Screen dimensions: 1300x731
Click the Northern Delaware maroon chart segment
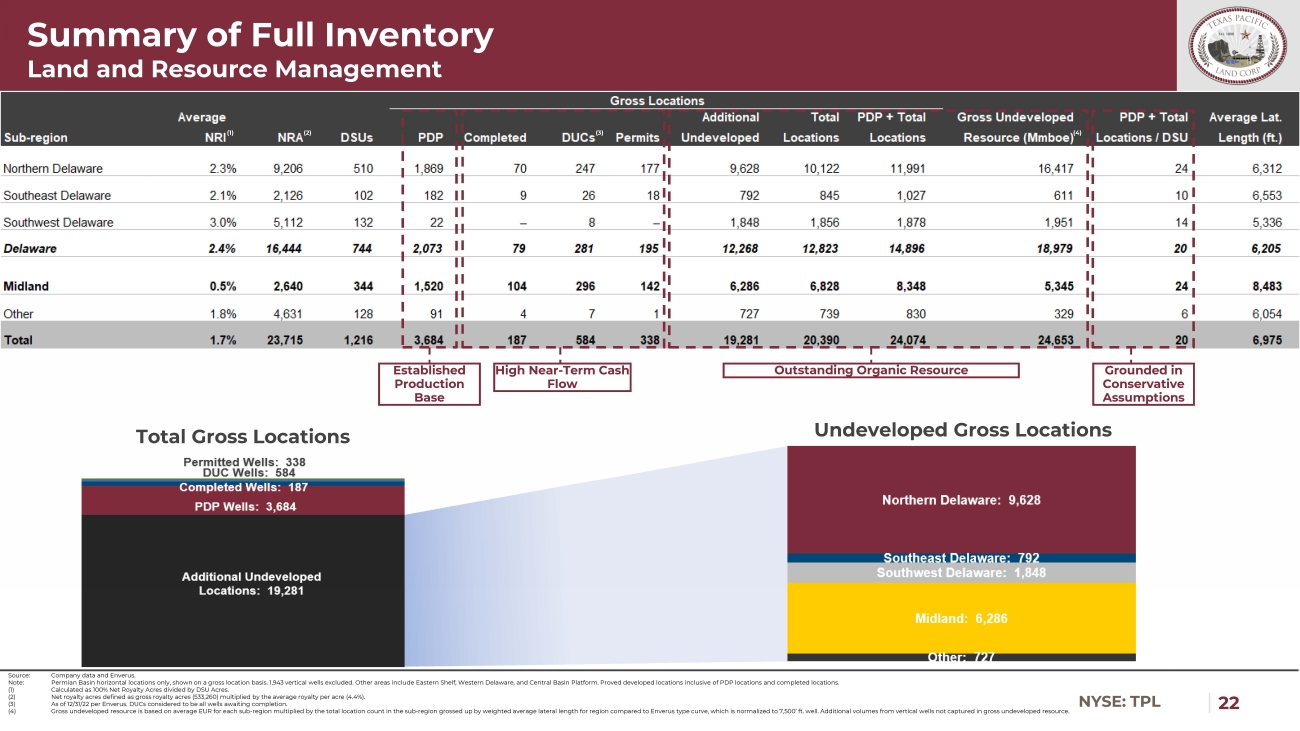click(x=961, y=500)
